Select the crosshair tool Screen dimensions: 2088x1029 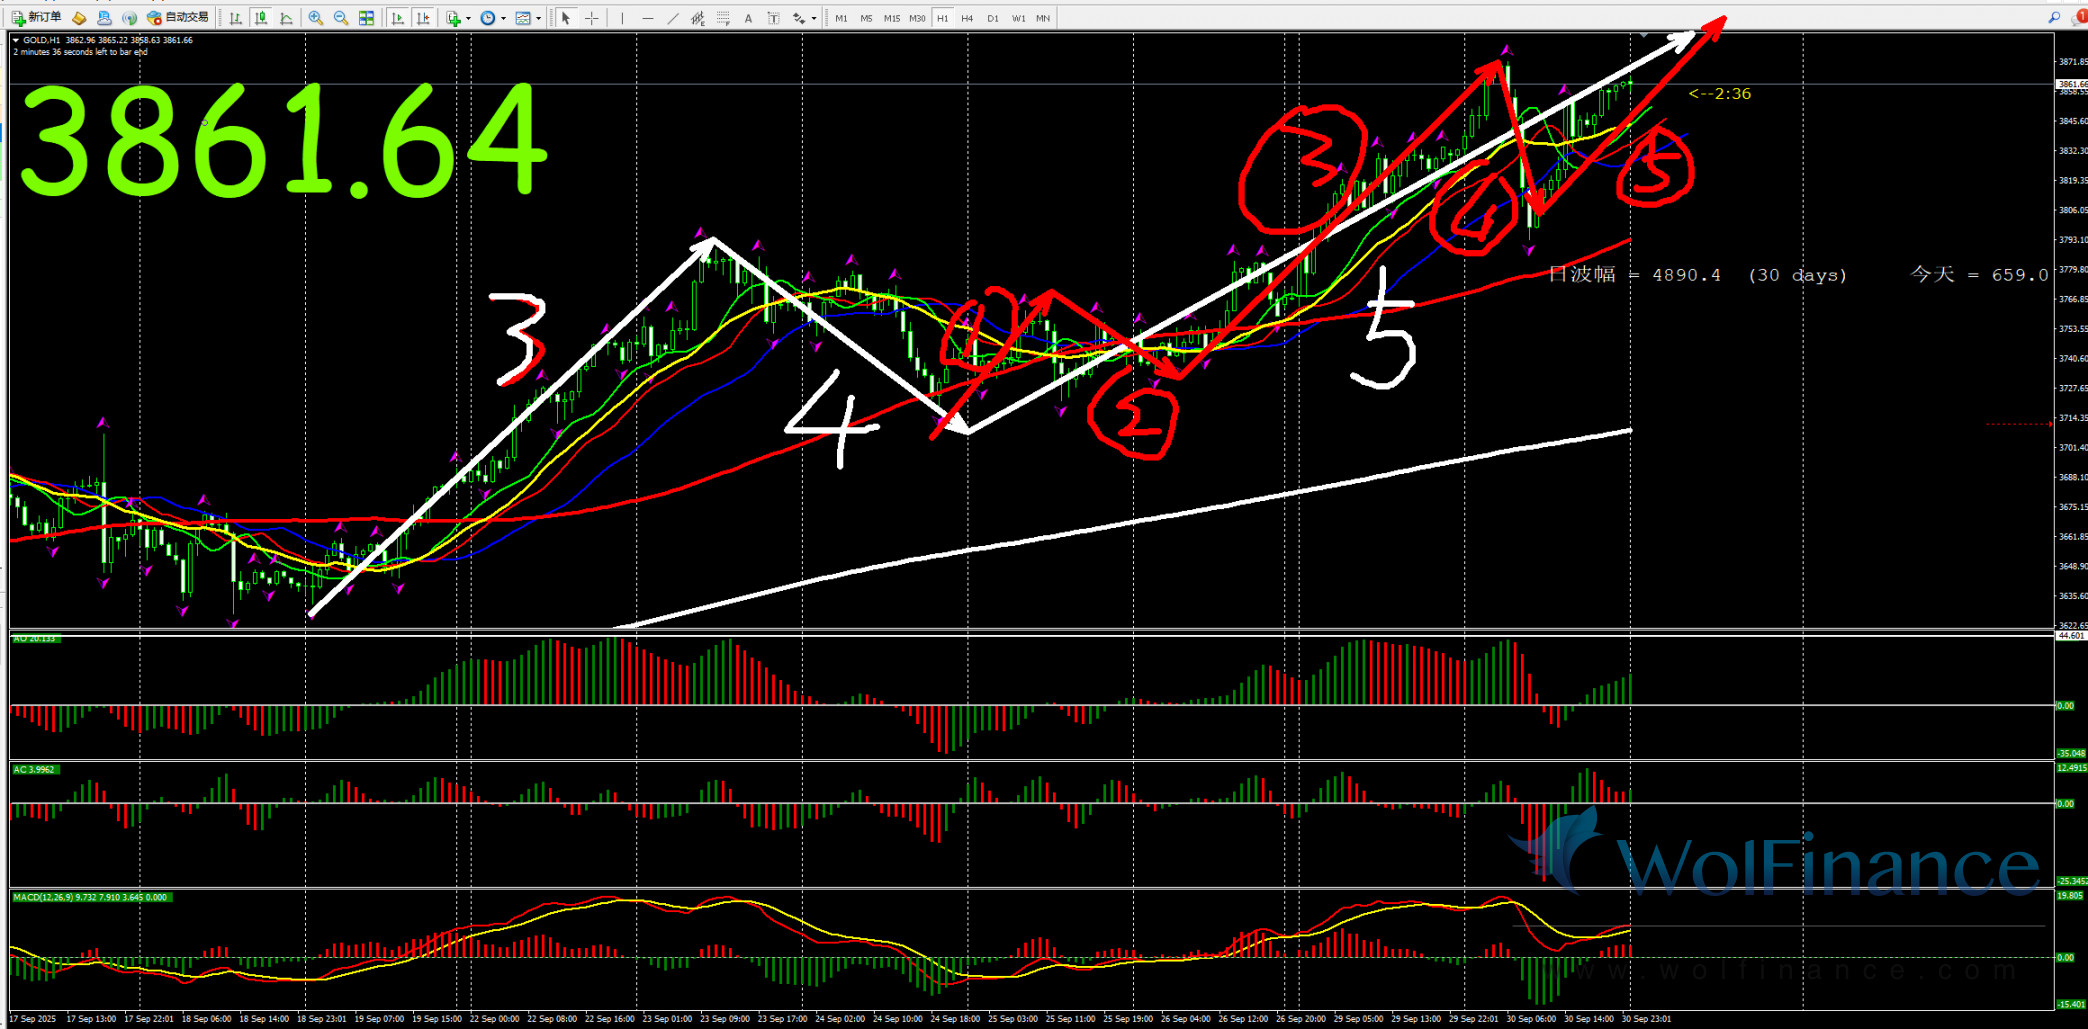click(x=592, y=18)
